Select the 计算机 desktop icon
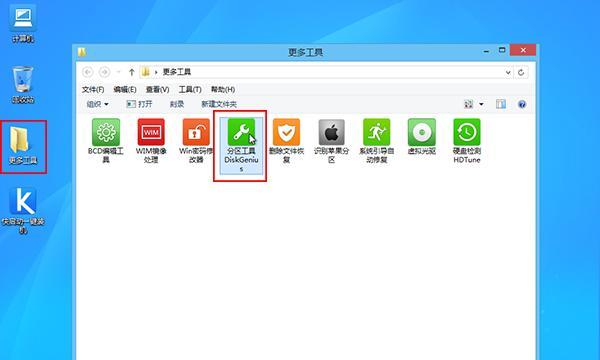Image resolution: width=600 pixels, height=360 pixels. pyautogui.click(x=23, y=25)
